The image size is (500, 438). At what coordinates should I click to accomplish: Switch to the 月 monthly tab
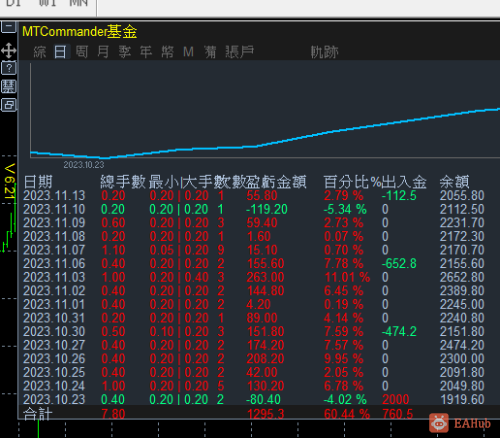click(103, 52)
